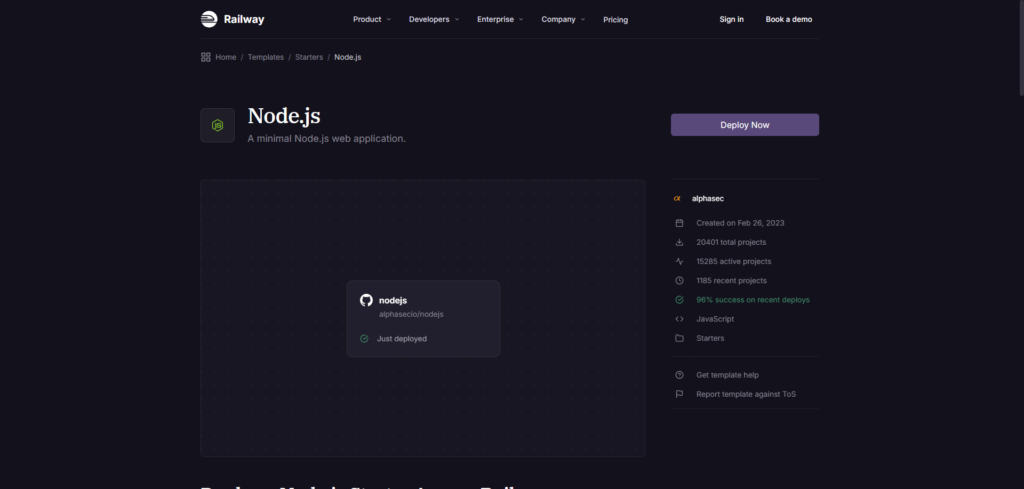Open the Product dropdown menu
Image resolution: width=1024 pixels, height=489 pixels.
click(x=372, y=20)
